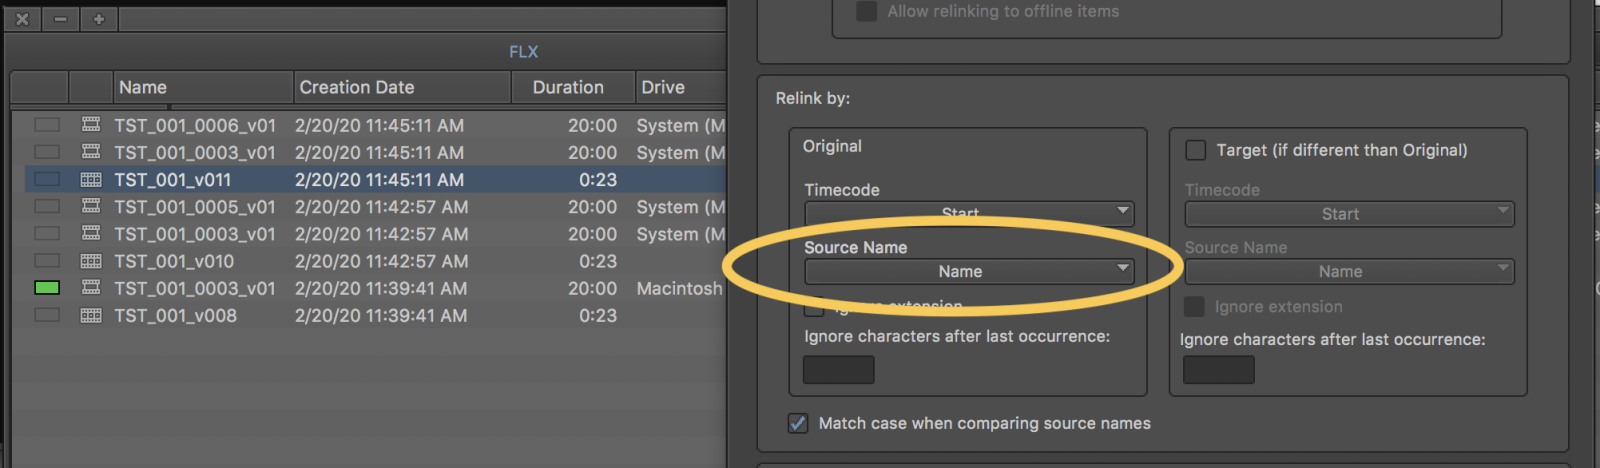Open the Original Timecode Start dropdown

pyautogui.click(x=969, y=213)
